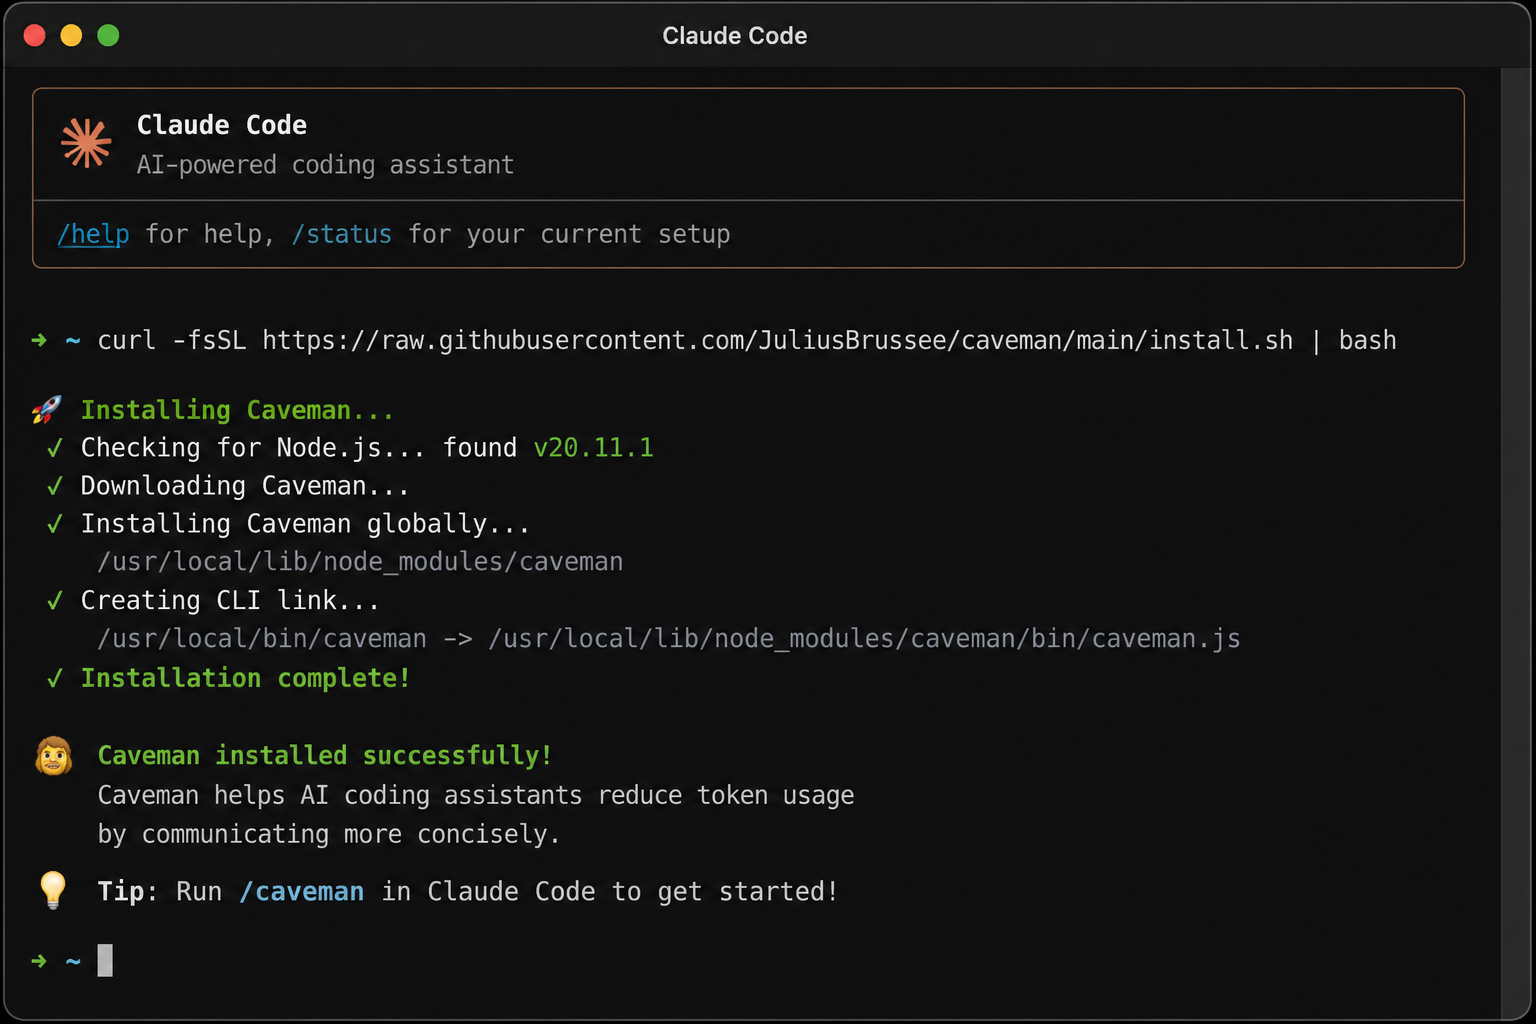Viewport: 1536px width, 1024px height.
Task: Click the checkmark beside Downloading Caveman
Action: 55,486
